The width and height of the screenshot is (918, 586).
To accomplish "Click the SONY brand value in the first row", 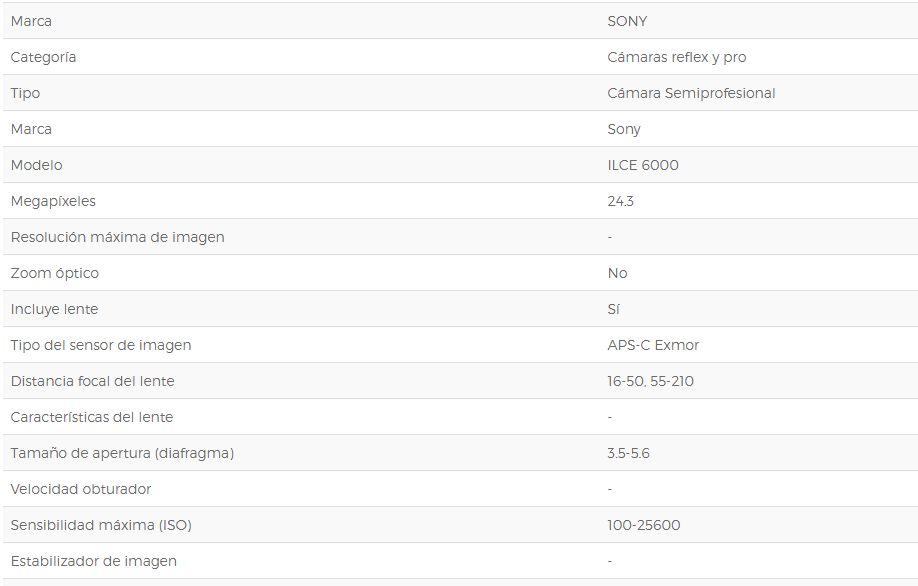I will coord(627,21).
